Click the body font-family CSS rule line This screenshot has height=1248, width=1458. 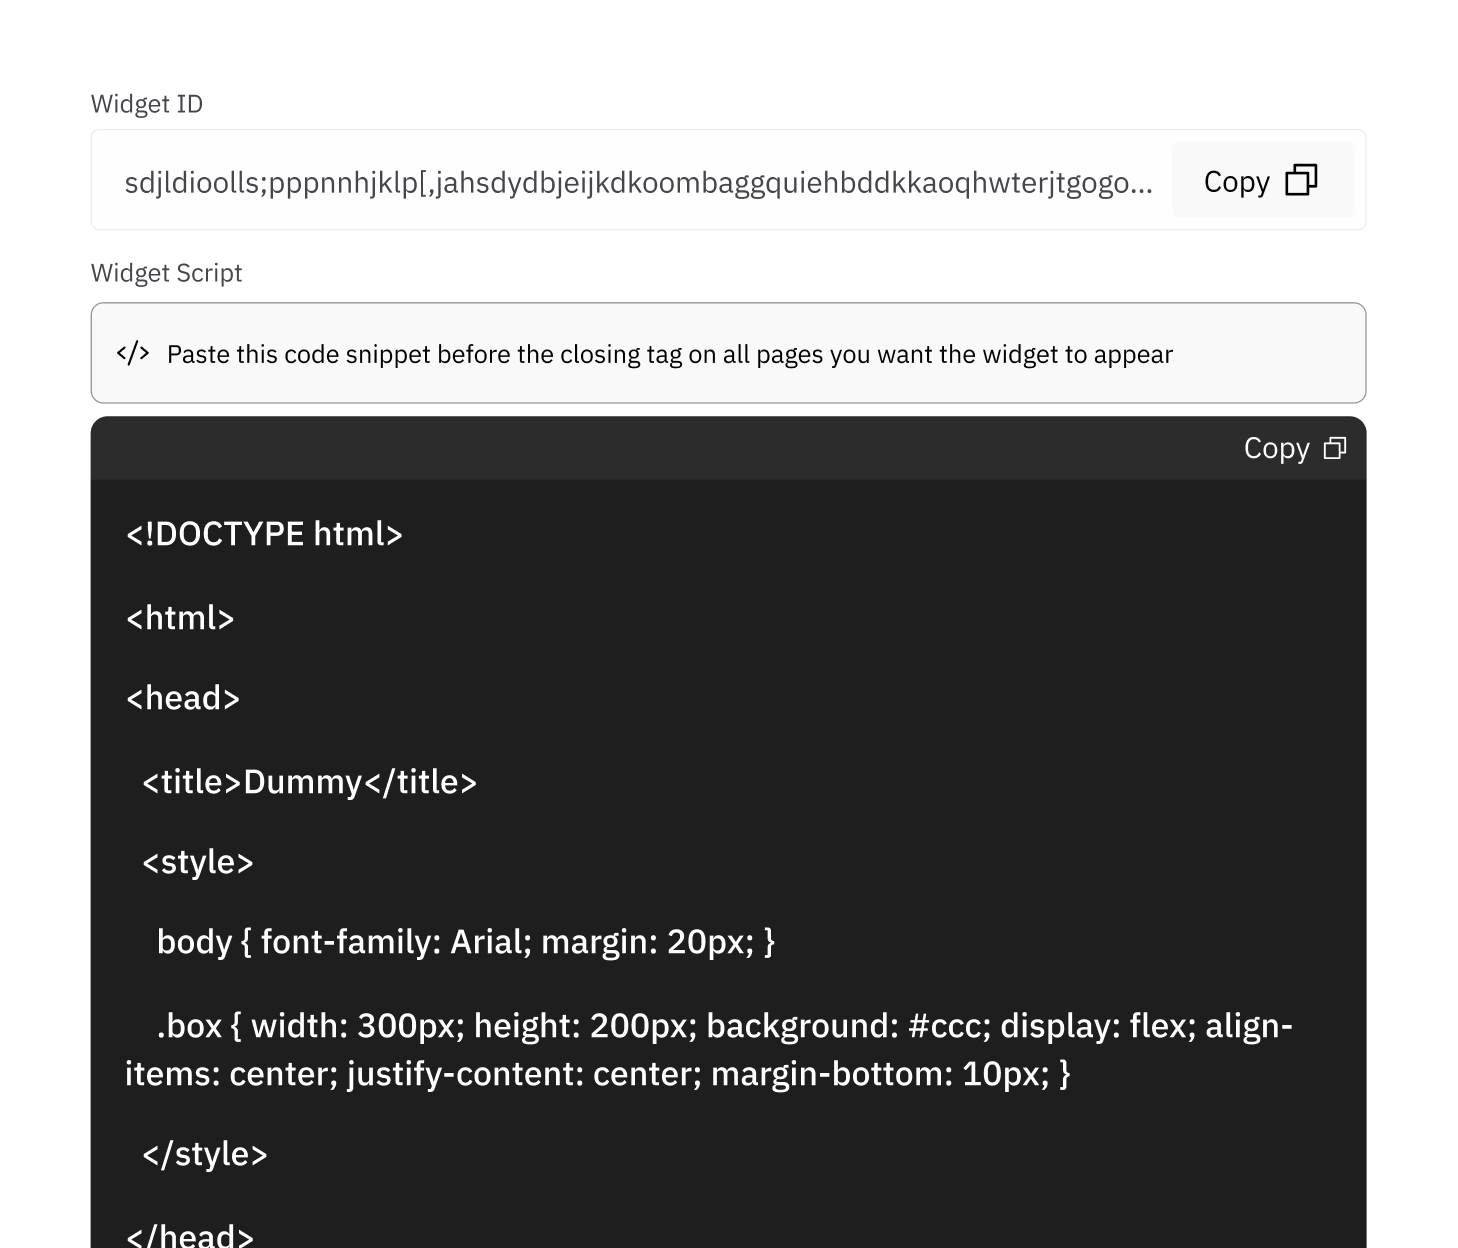click(466, 942)
